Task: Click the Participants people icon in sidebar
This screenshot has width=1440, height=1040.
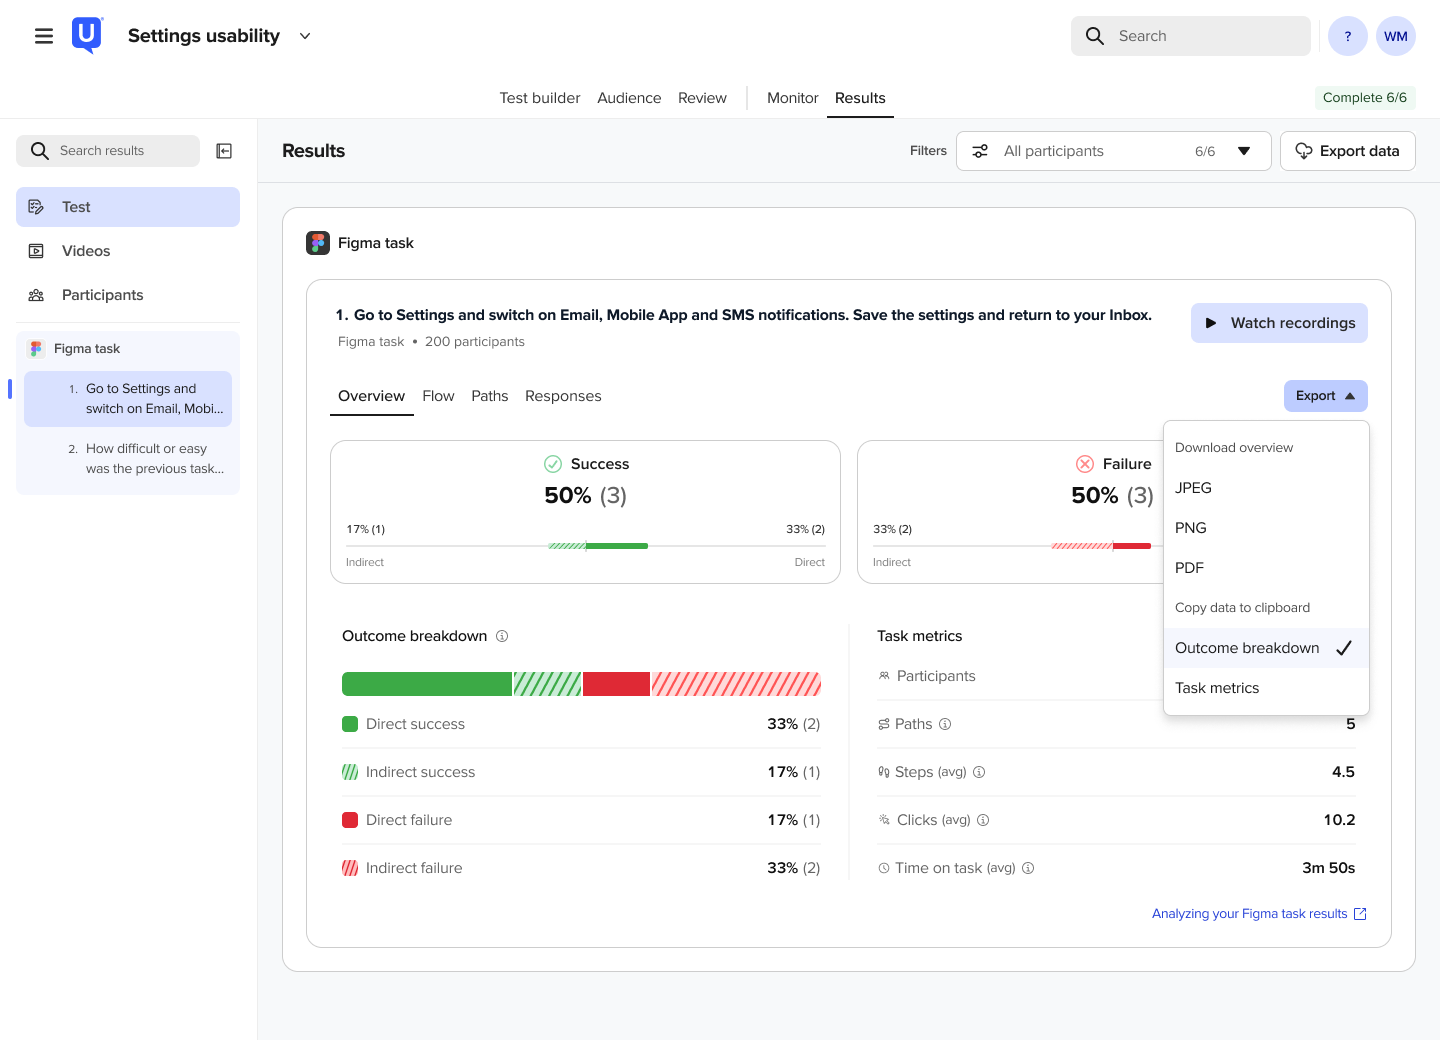Action: (x=36, y=295)
